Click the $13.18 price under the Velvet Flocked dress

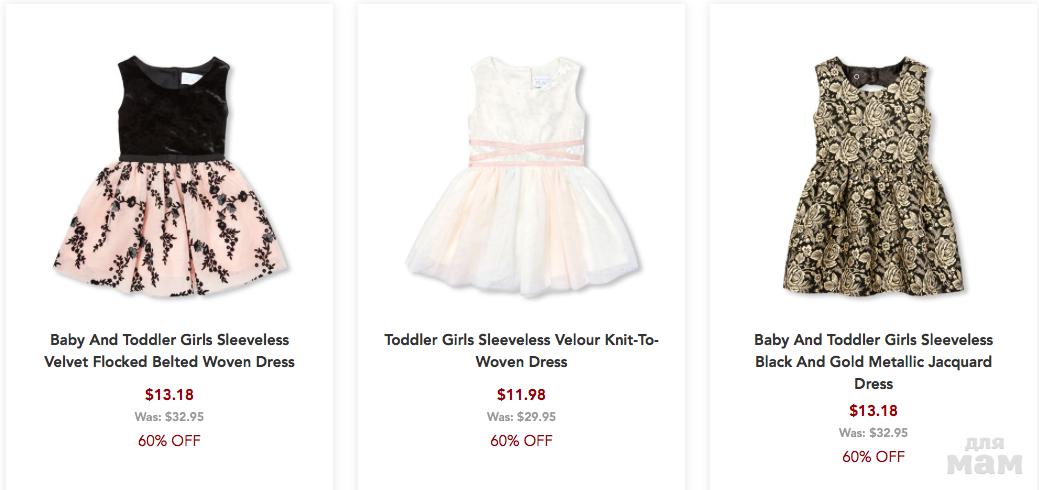pyautogui.click(x=169, y=394)
